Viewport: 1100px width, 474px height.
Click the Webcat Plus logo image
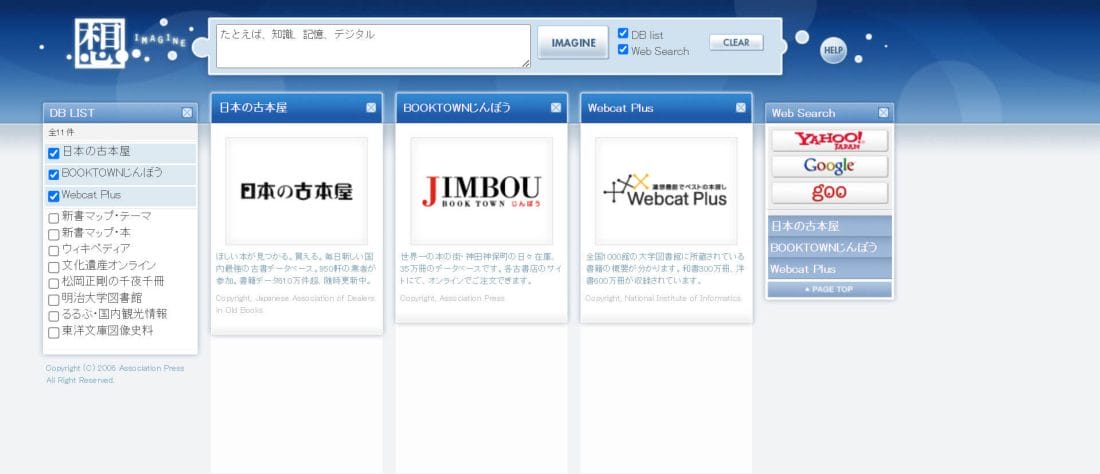click(666, 191)
